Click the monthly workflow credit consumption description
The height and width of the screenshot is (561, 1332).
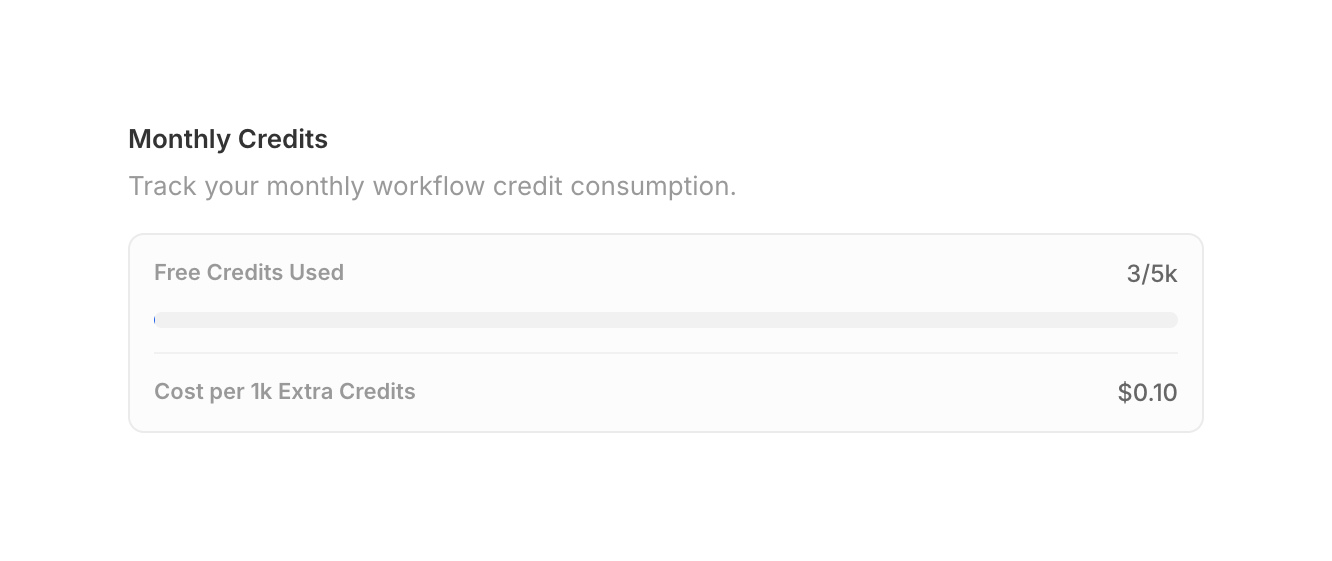[x=432, y=187]
